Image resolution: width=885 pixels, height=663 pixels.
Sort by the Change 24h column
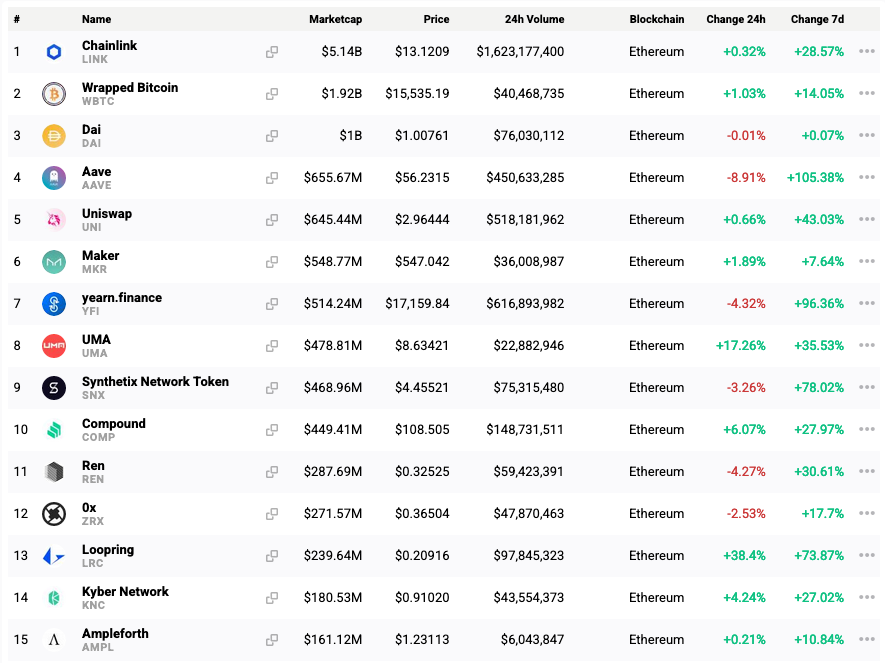click(x=736, y=19)
